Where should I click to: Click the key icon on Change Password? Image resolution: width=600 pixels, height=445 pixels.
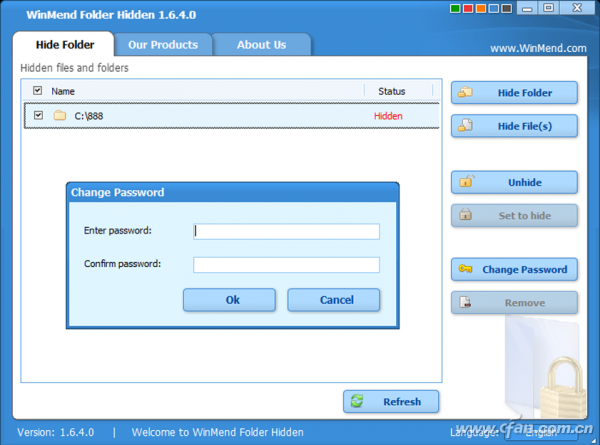[465, 269]
